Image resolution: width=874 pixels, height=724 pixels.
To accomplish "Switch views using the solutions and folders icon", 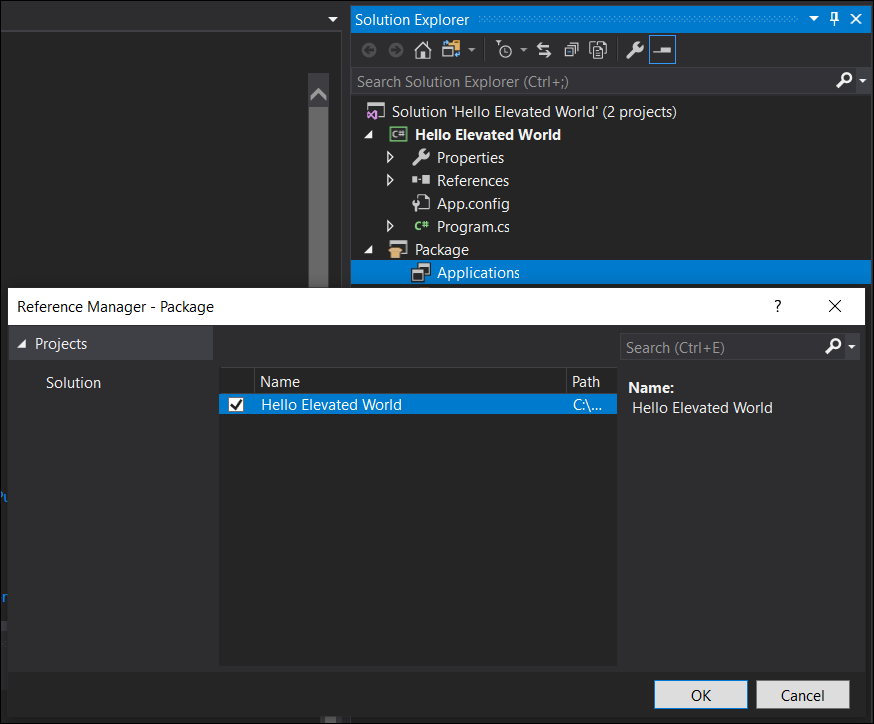I will tap(451, 50).
